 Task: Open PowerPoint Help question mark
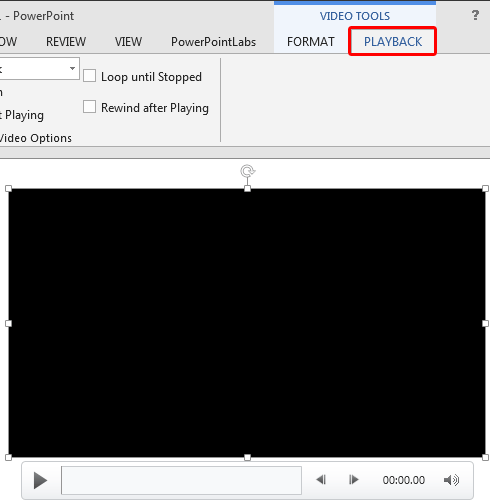(475, 15)
